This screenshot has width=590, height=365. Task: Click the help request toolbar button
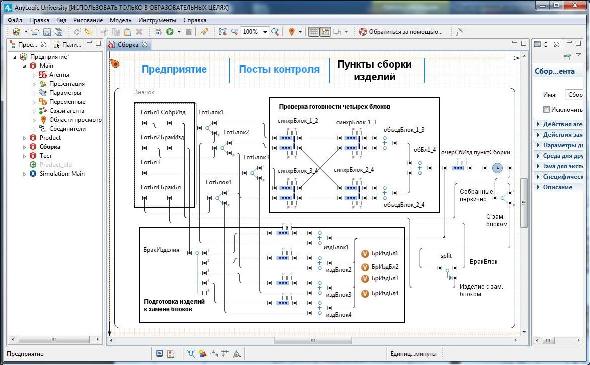point(400,32)
